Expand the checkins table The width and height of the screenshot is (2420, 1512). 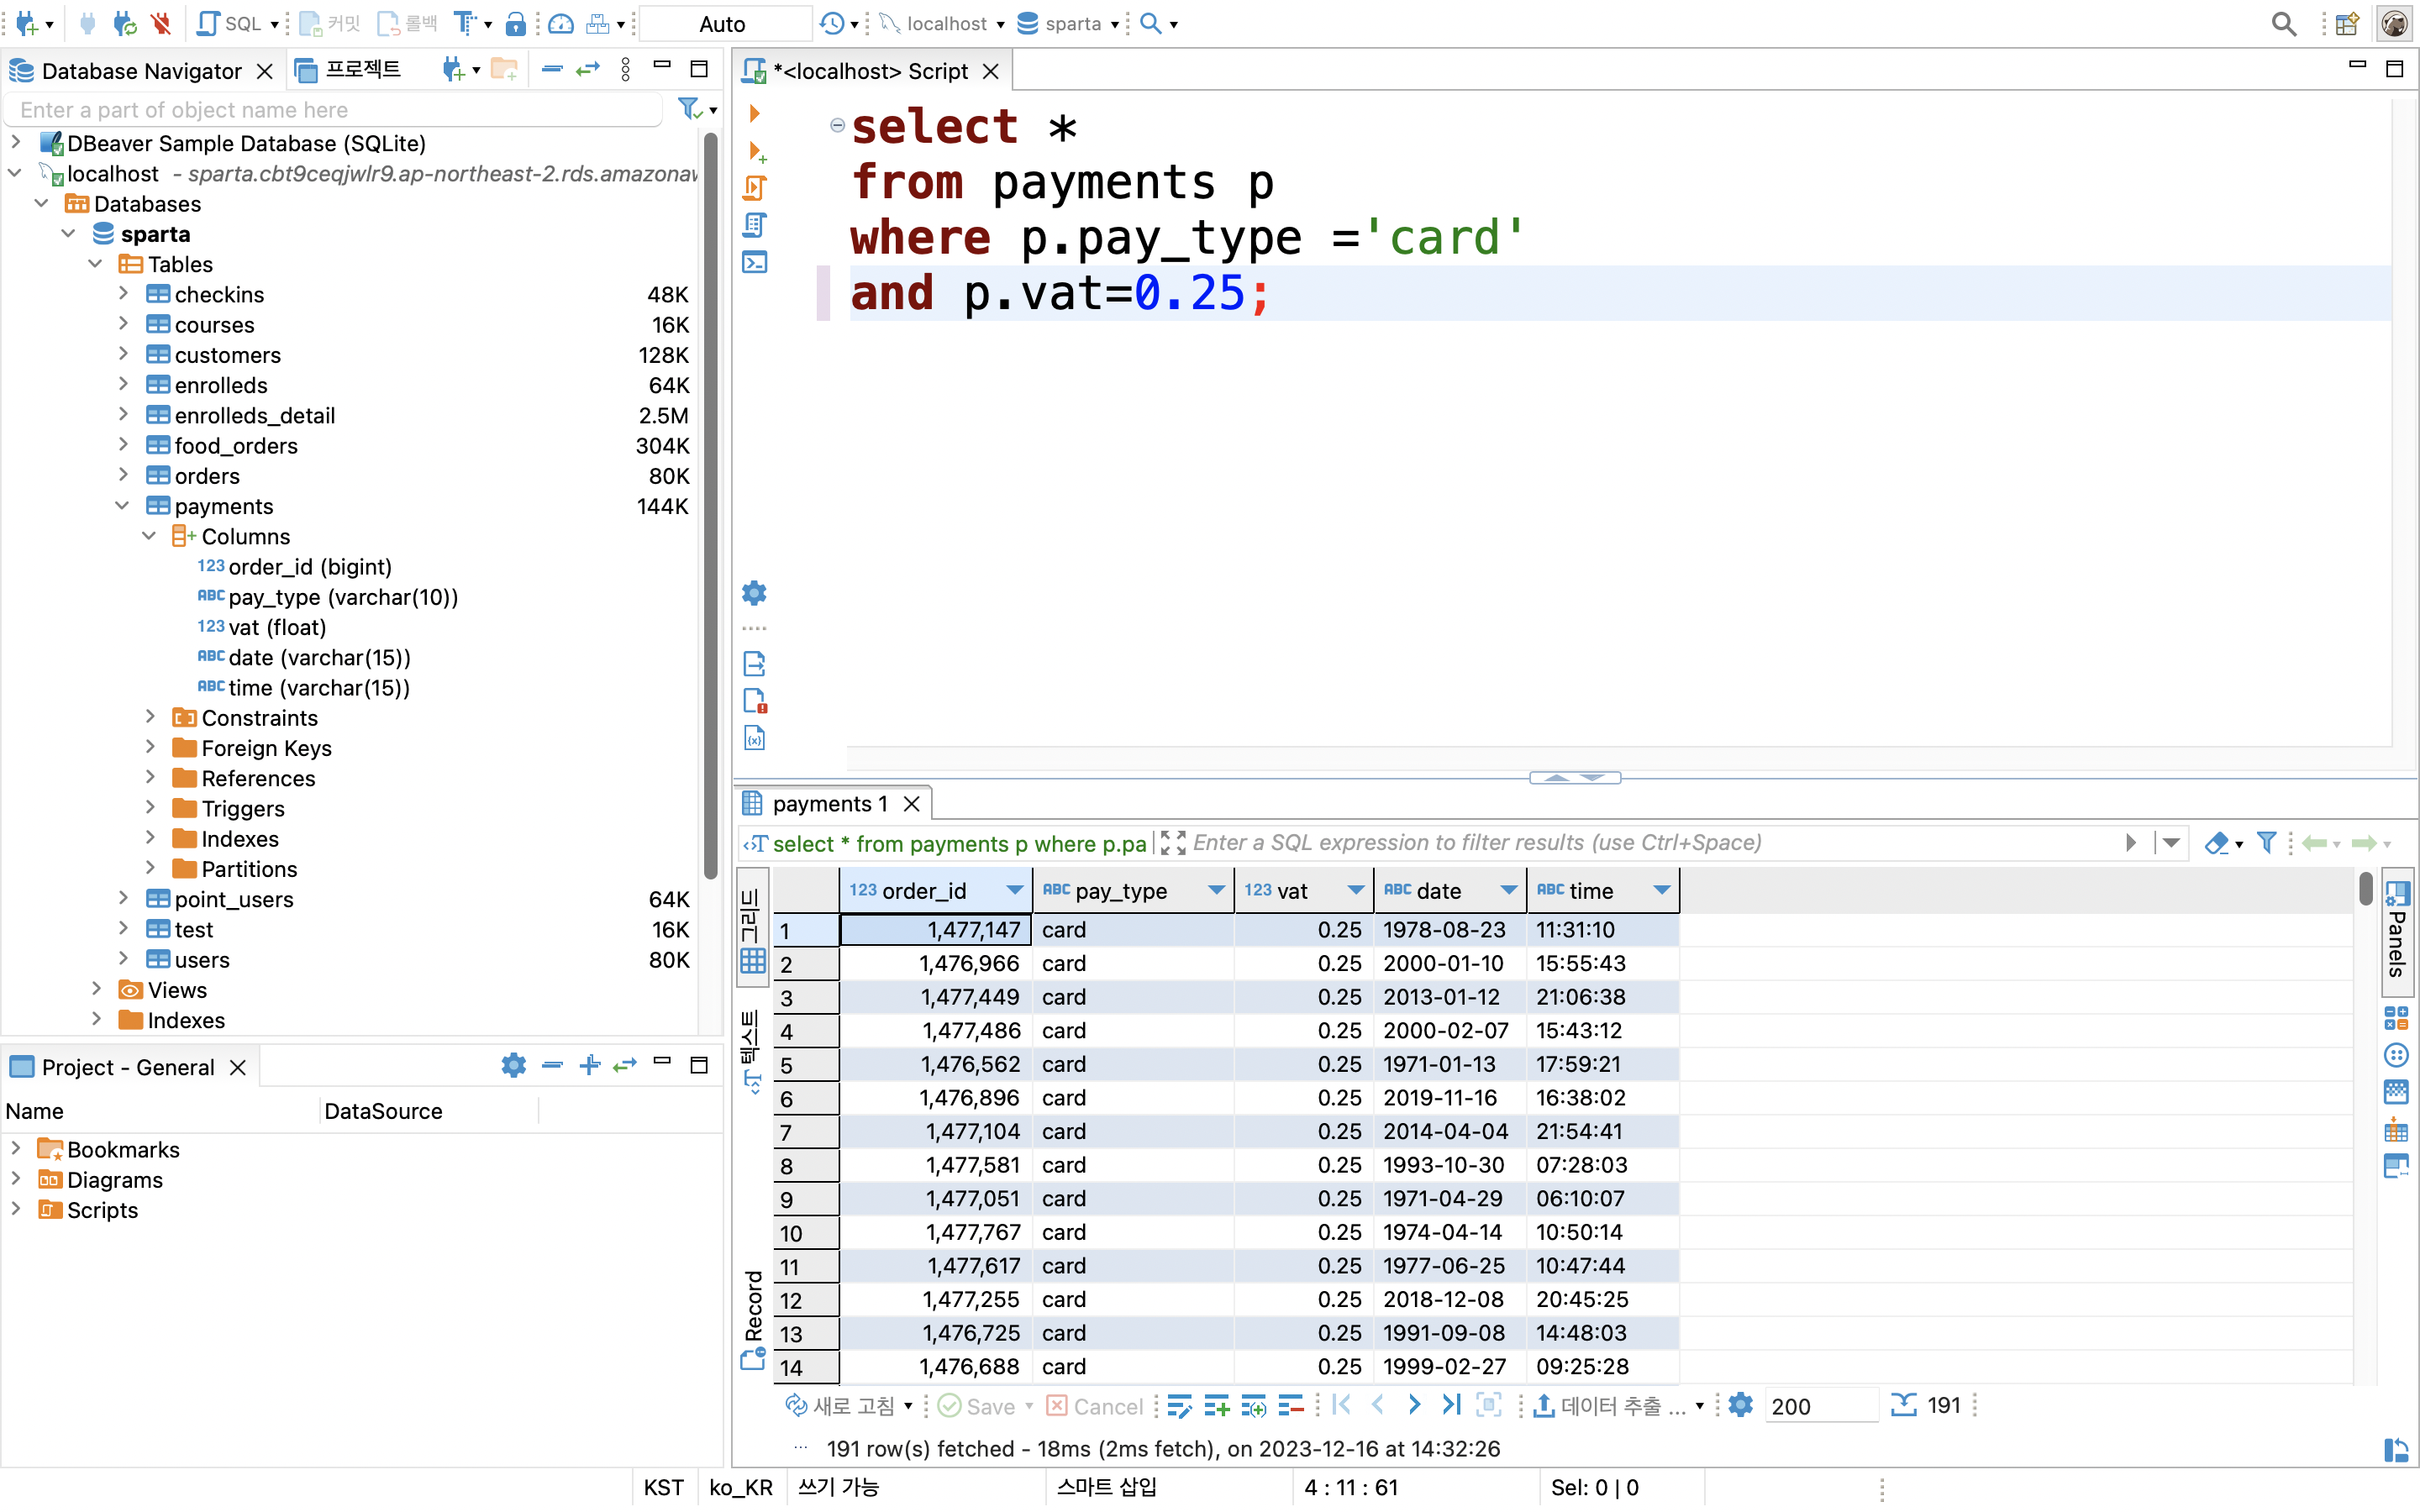point(123,293)
